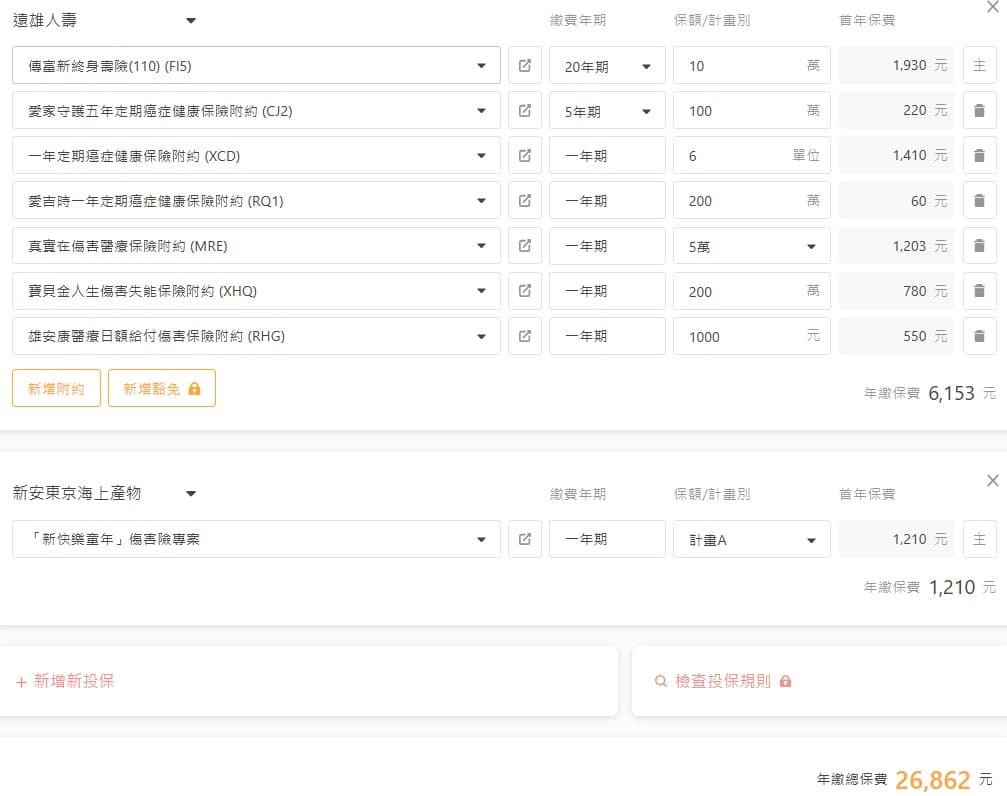Open external link for 寶貝金人生 (XHQ)

click(x=525, y=291)
